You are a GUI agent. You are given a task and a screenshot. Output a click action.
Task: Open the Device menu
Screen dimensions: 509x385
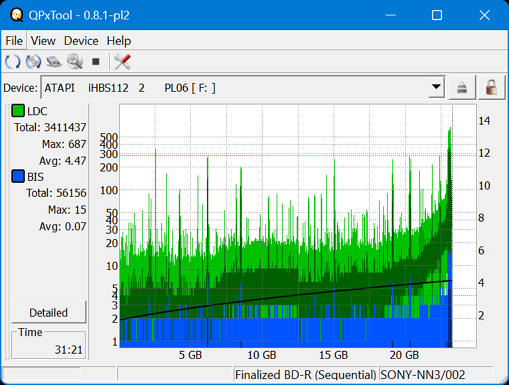[81, 41]
